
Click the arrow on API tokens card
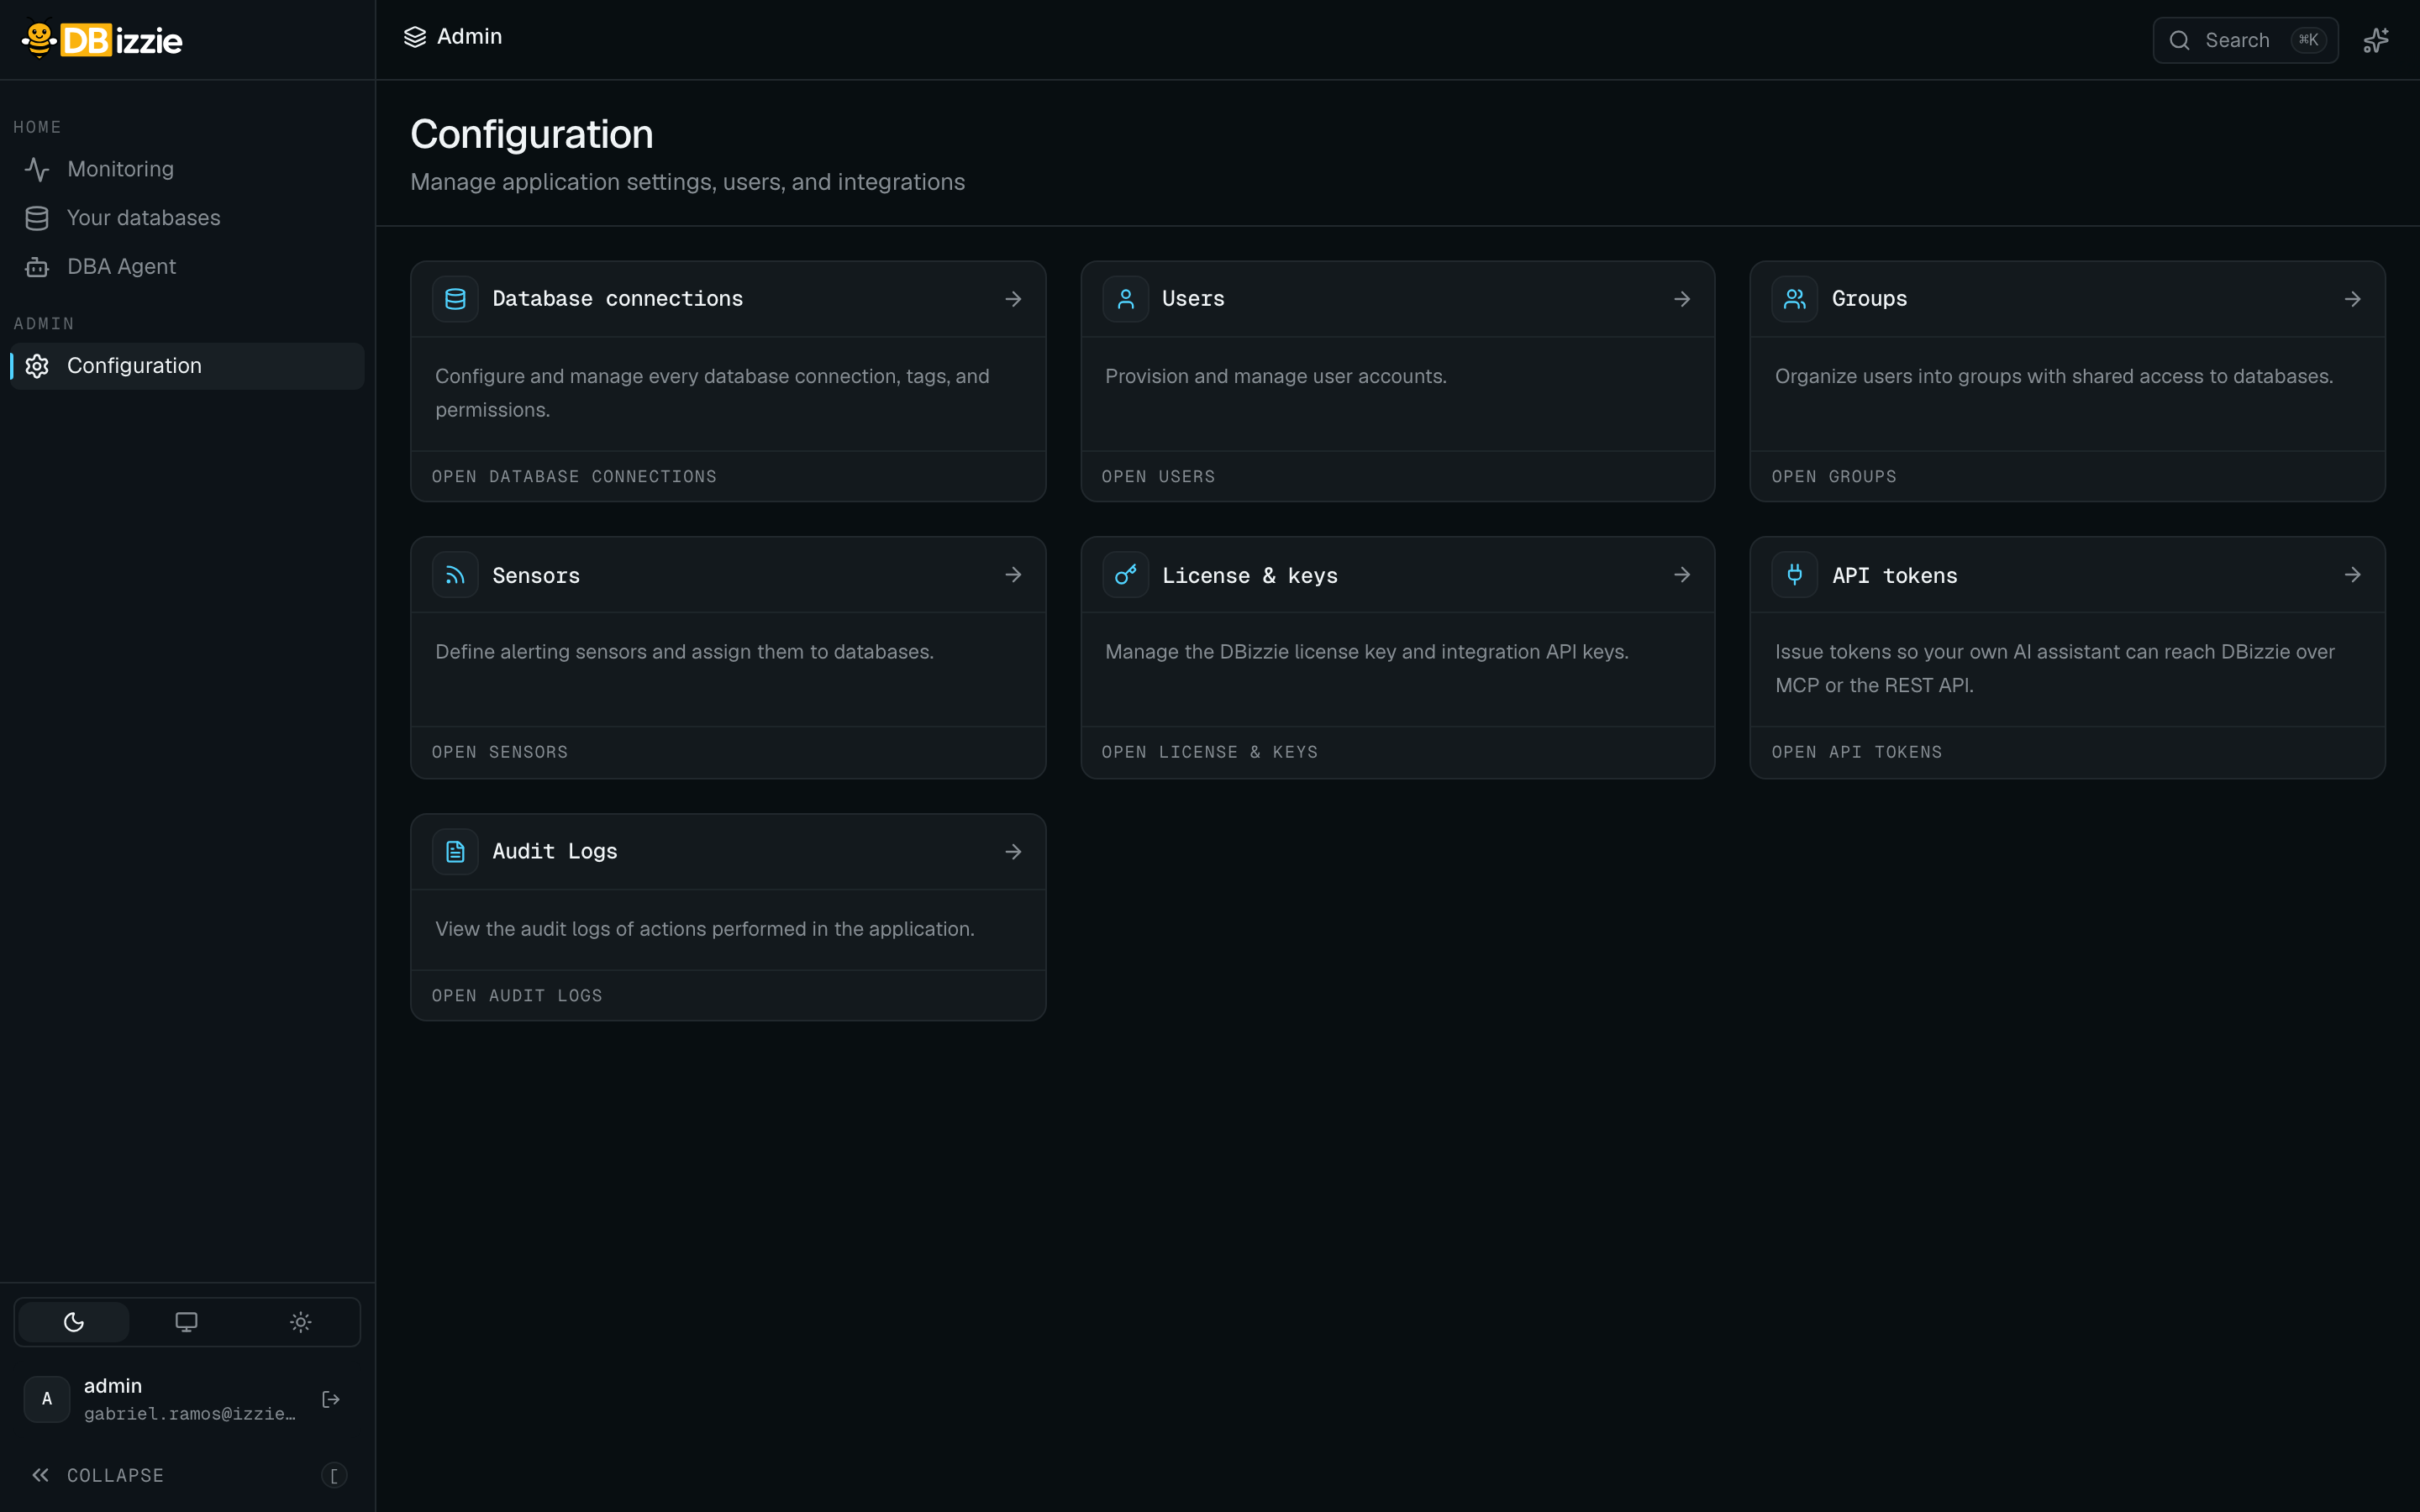[x=2352, y=575]
